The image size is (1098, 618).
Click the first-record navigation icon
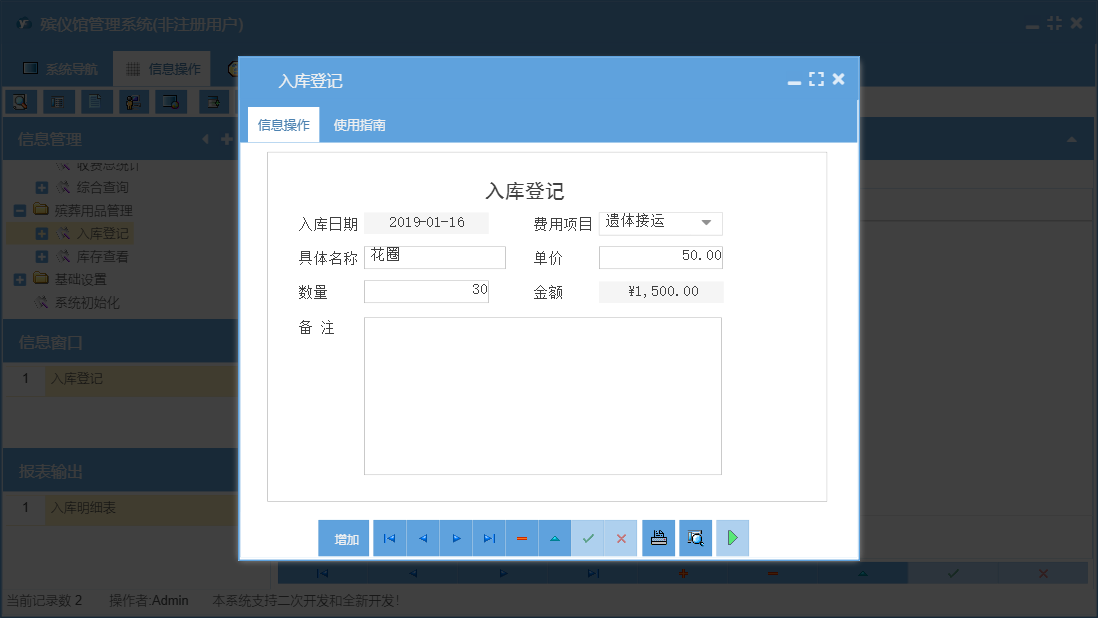point(390,538)
